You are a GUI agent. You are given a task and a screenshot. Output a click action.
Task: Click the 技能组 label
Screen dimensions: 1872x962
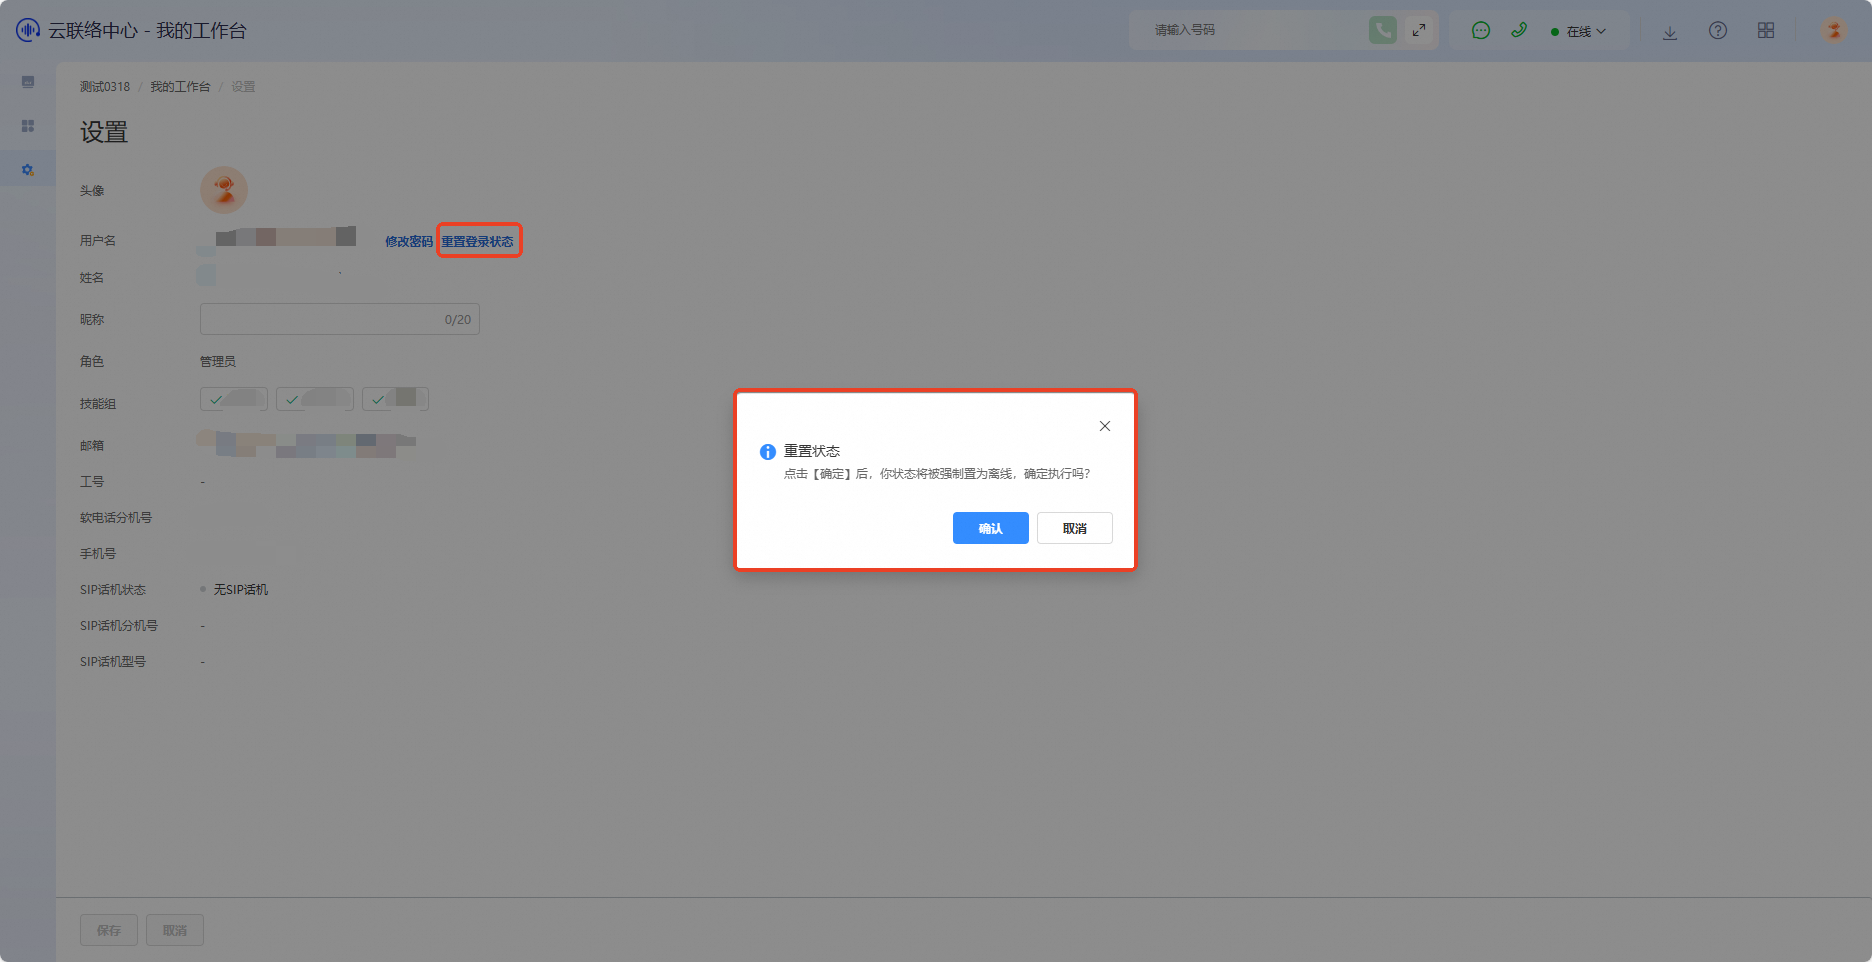click(98, 404)
